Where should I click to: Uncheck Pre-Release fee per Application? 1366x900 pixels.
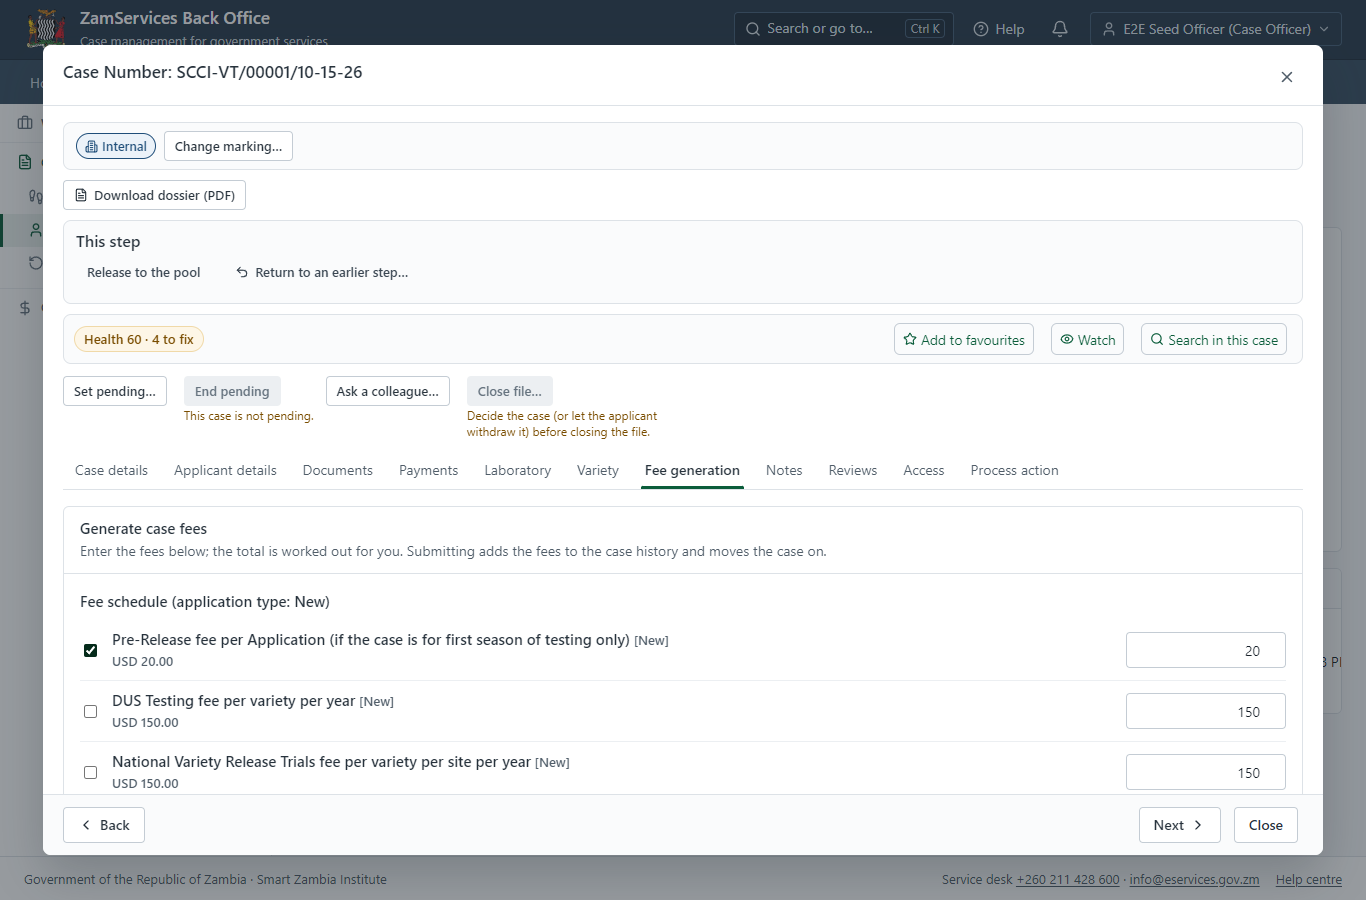tap(91, 650)
